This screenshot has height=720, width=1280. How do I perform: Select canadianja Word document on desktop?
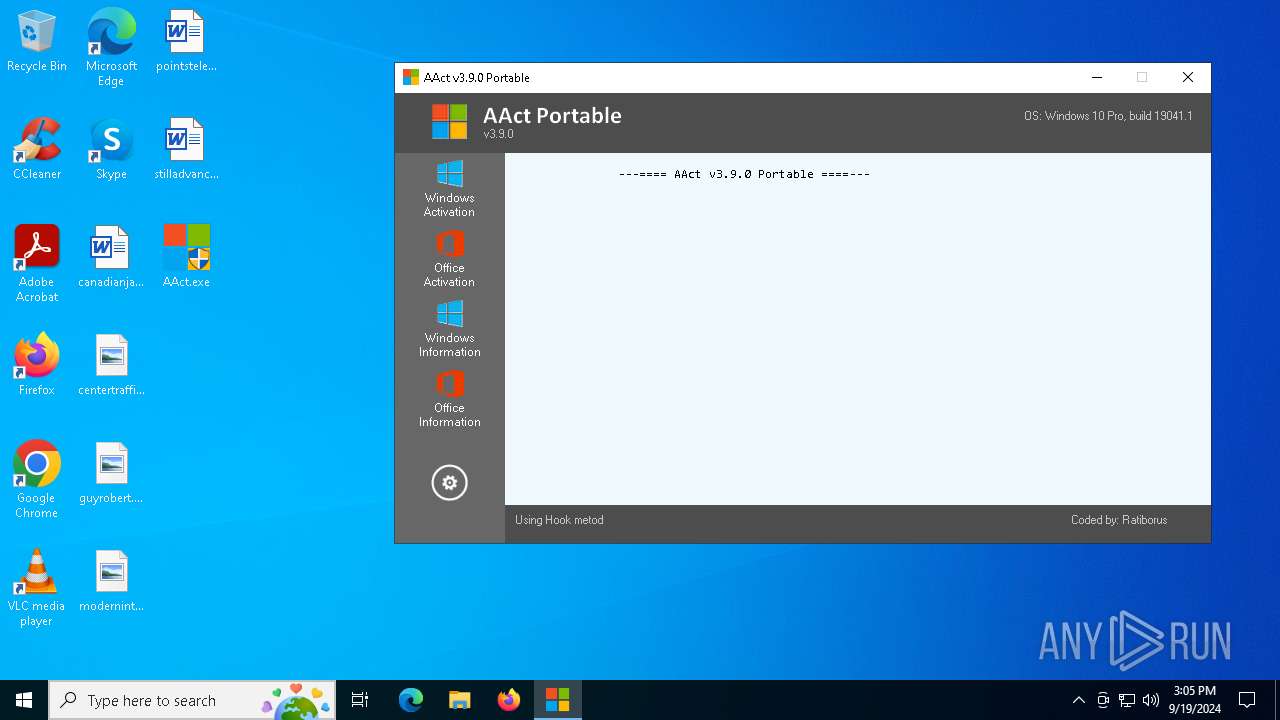111,258
